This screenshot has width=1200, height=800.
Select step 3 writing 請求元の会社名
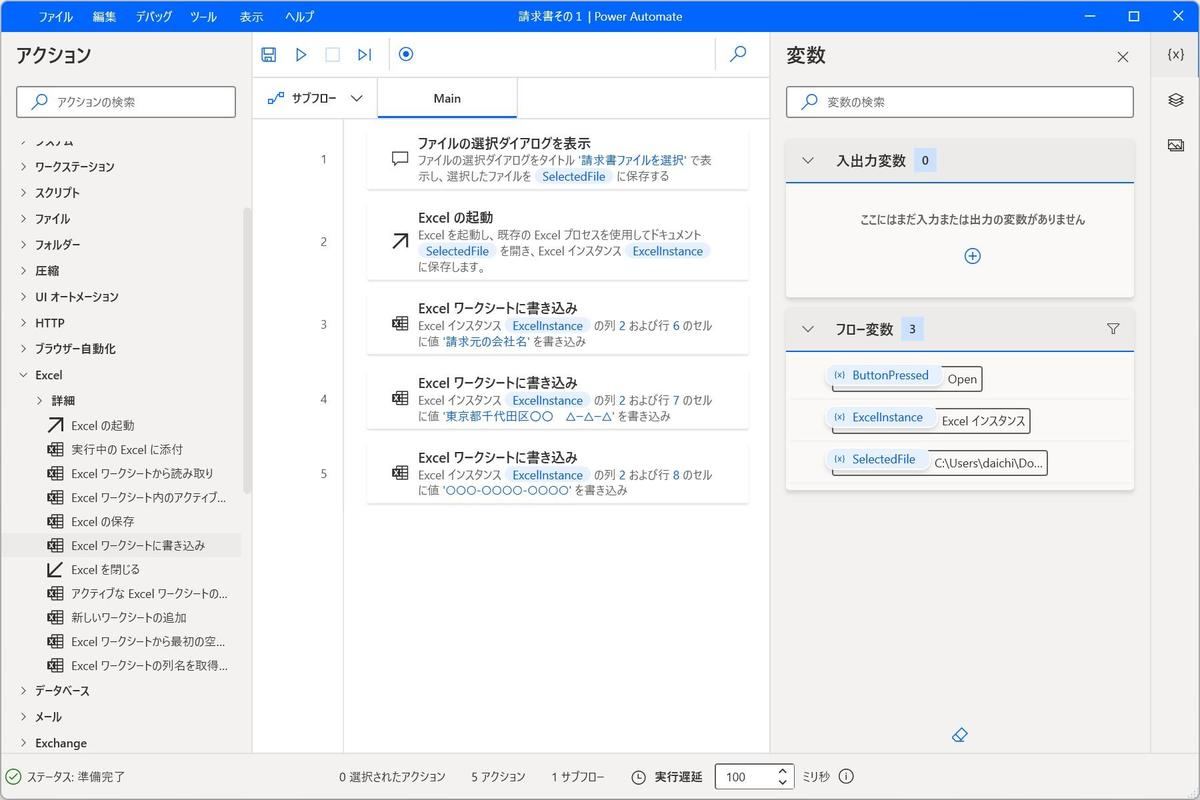coord(558,324)
